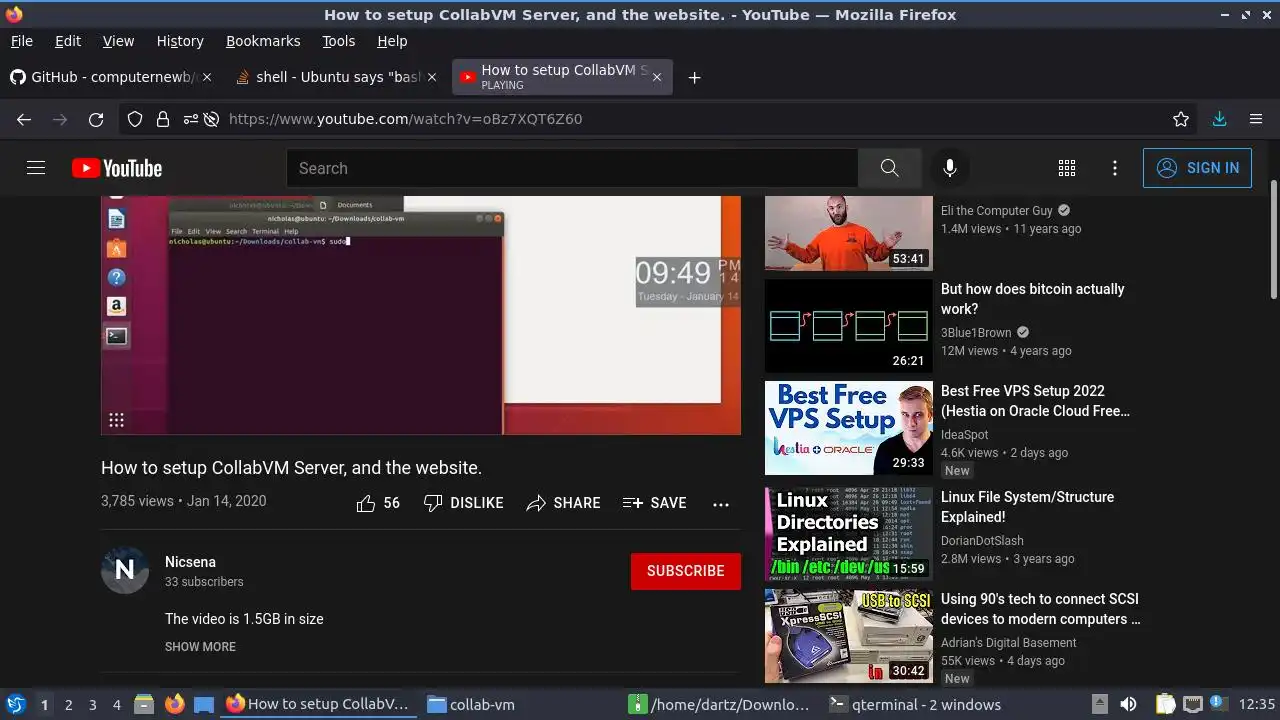Switch to the /home/dartz/Downlo... taskbar window
This screenshot has width=1280, height=720.
(718, 704)
